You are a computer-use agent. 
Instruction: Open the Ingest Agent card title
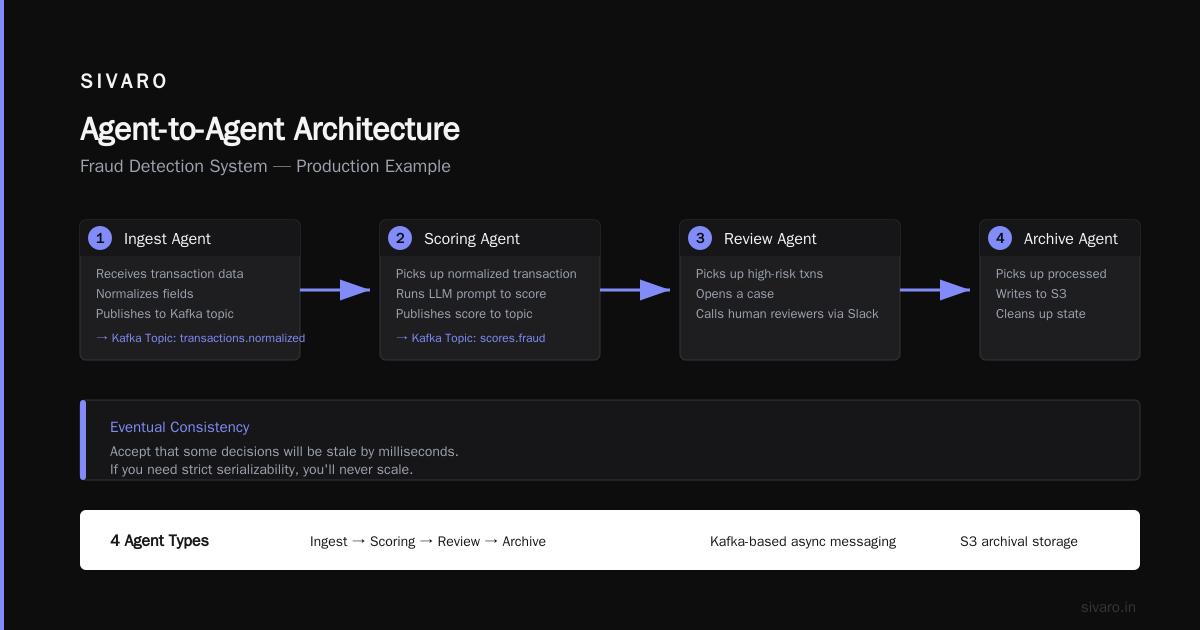pos(167,239)
